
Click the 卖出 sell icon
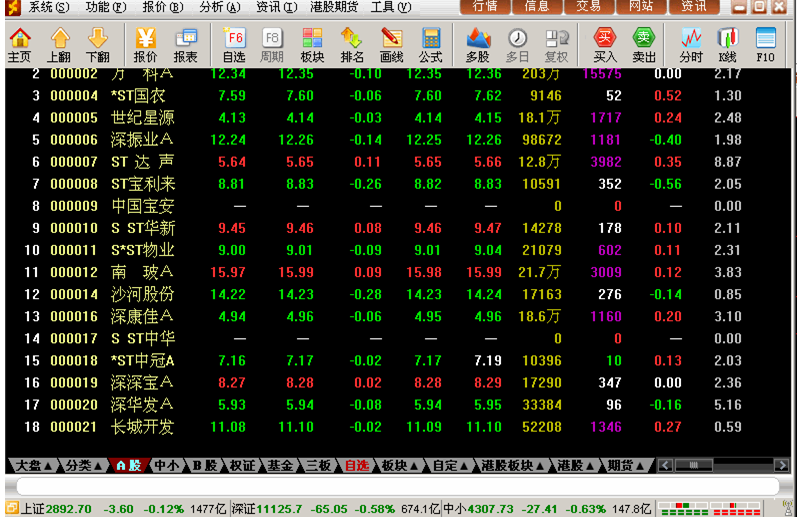(644, 44)
